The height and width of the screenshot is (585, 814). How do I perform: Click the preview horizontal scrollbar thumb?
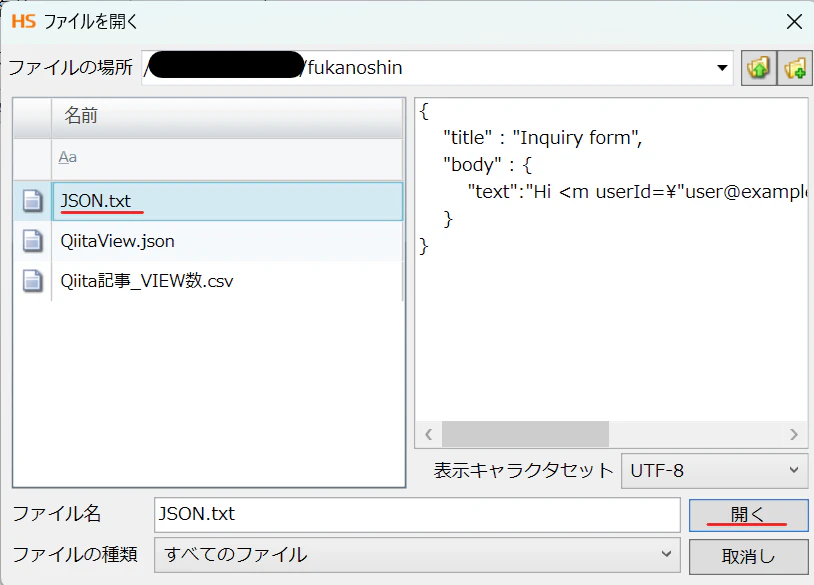tap(525, 434)
